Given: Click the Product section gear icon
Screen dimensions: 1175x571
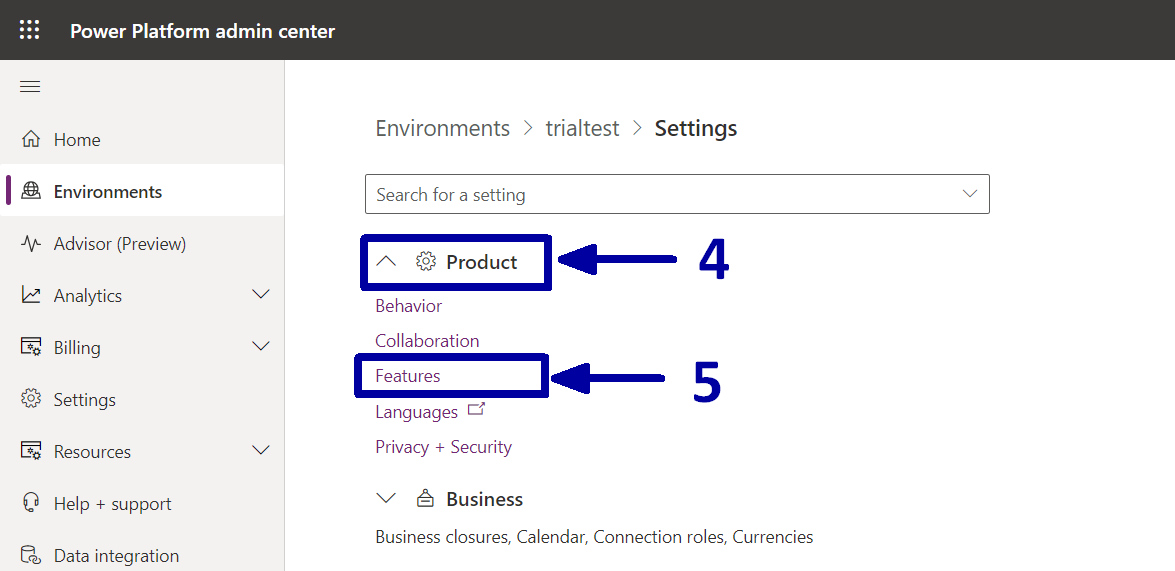Looking at the screenshot, I should pyautogui.click(x=426, y=262).
